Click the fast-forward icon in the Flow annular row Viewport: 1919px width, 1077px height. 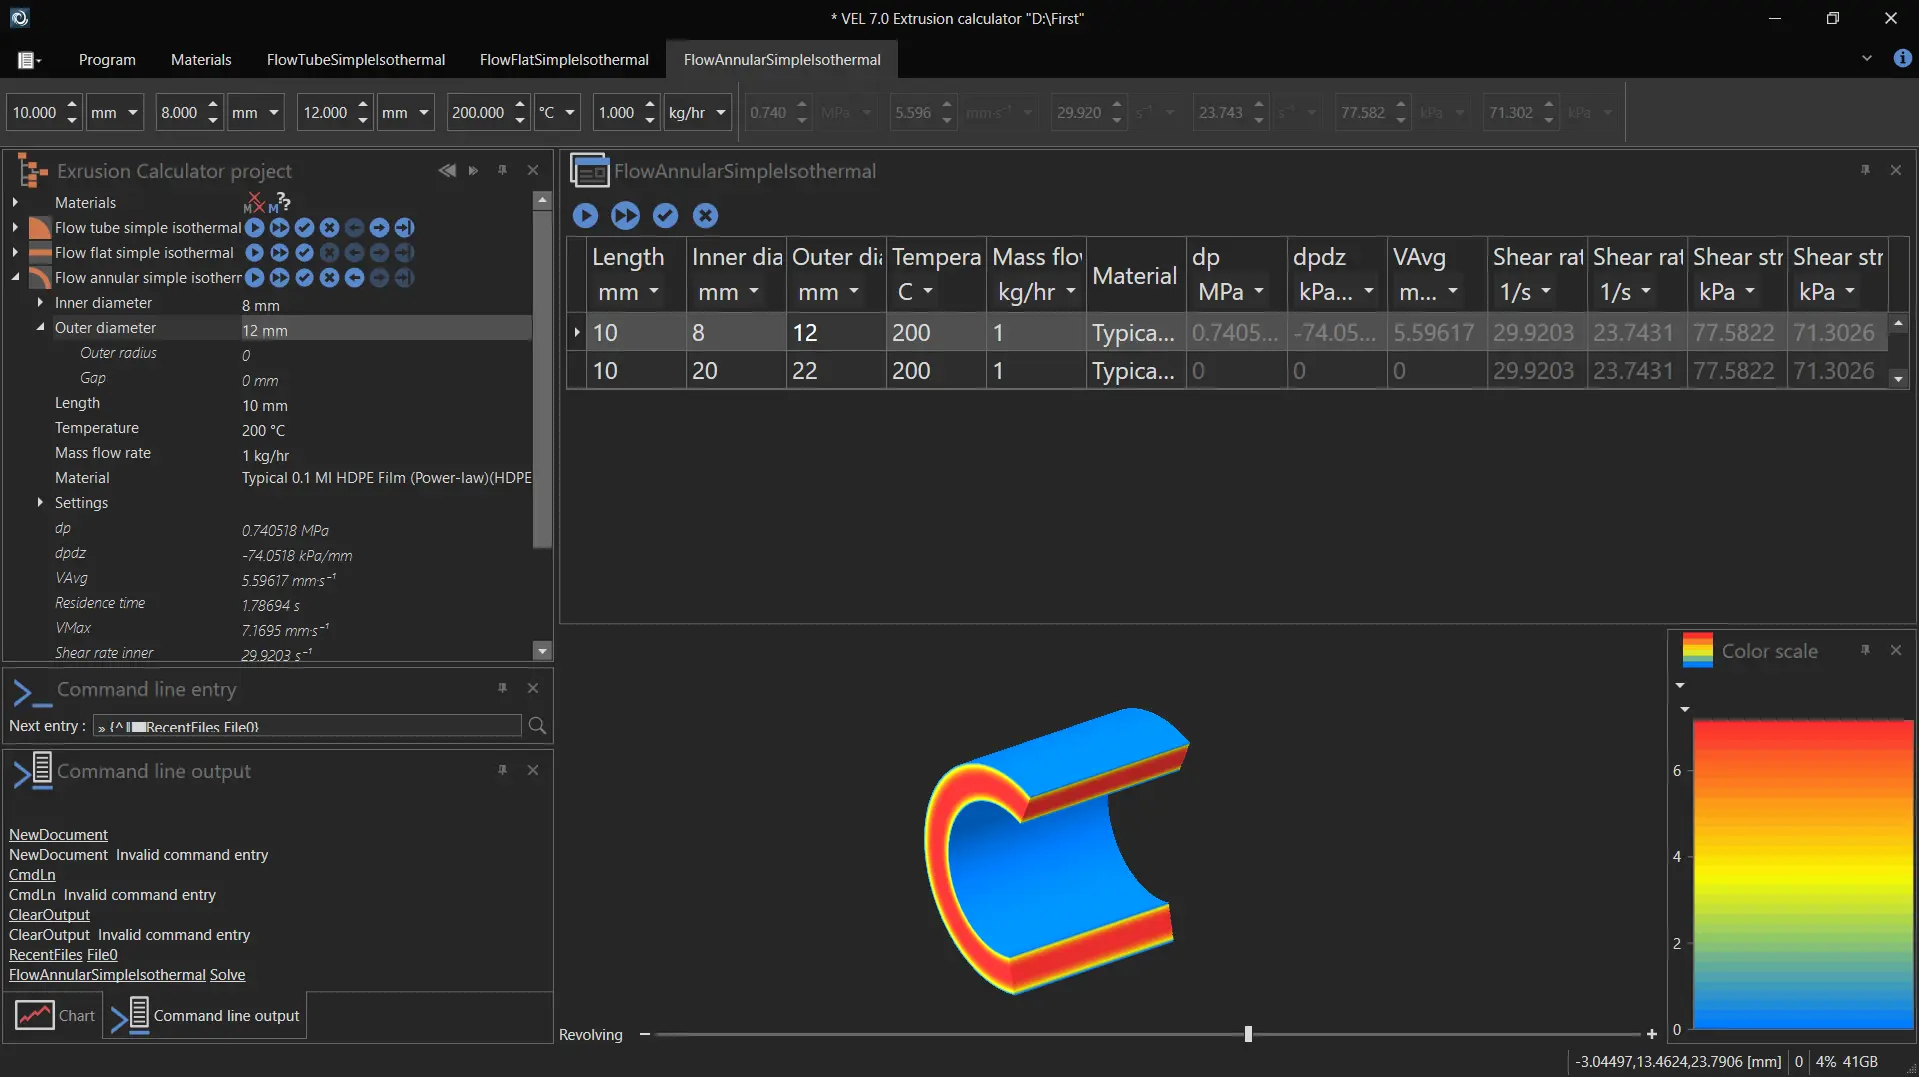pos(280,278)
